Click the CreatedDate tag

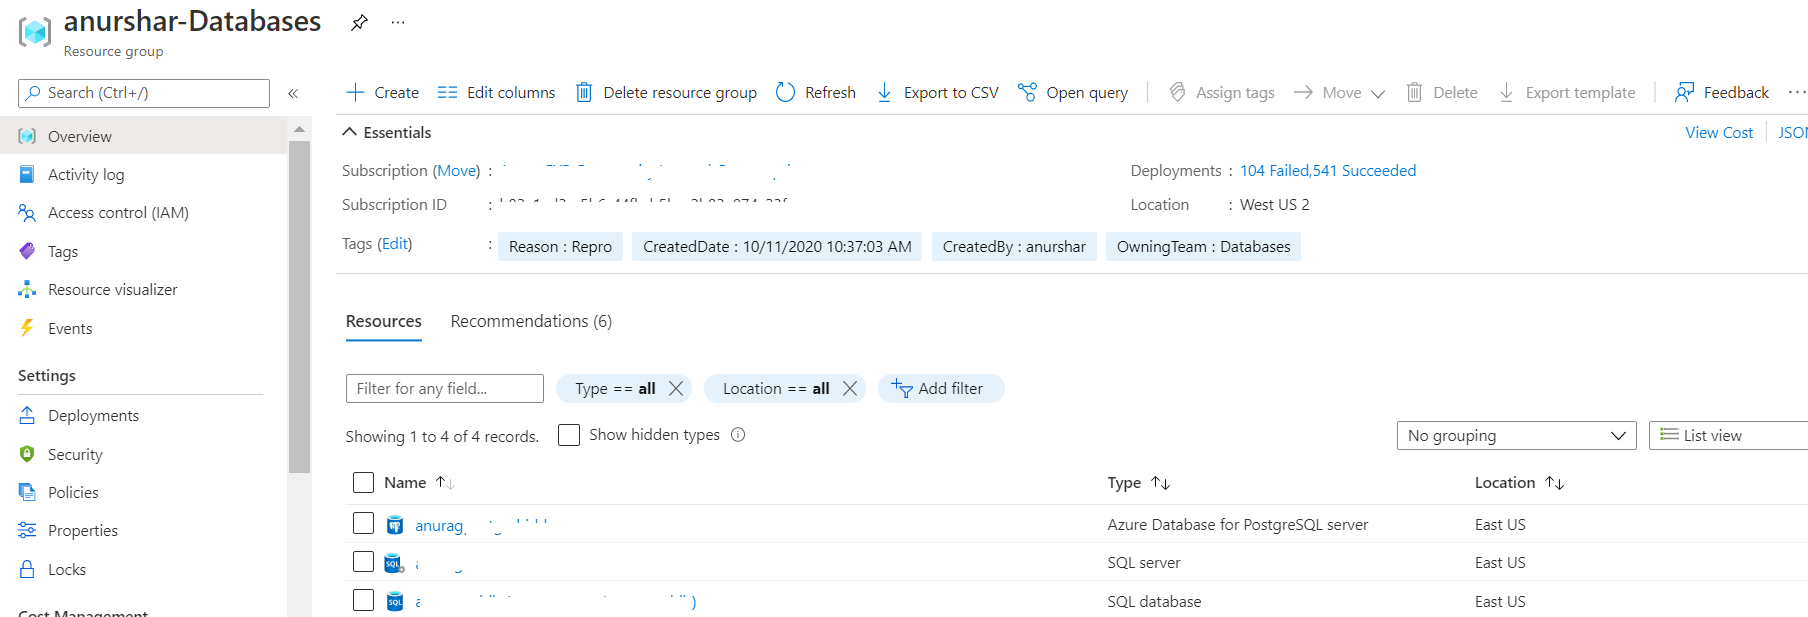click(777, 247)
